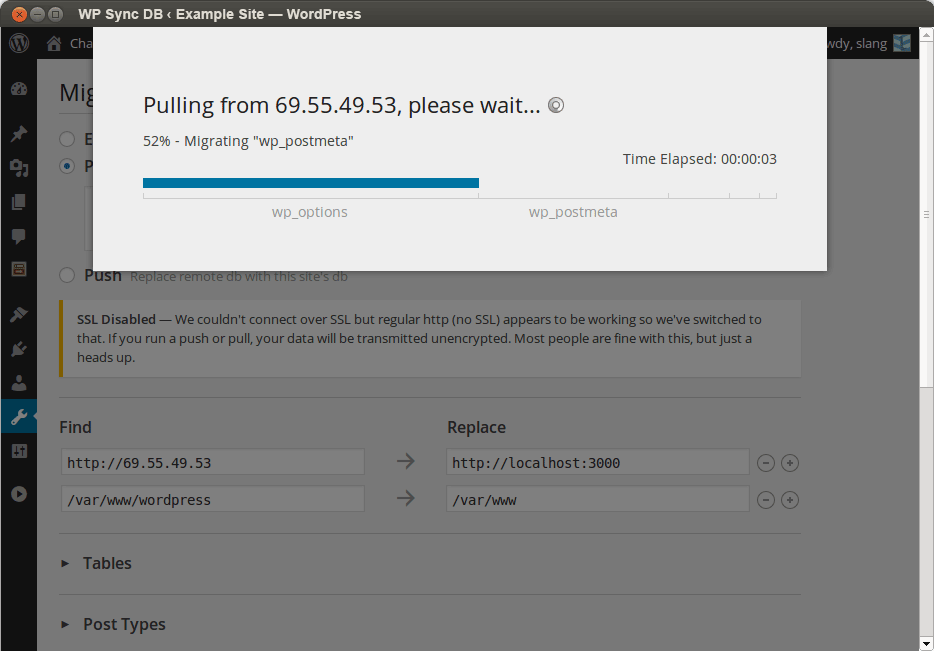The image size is (934, 651).
Task: Add a row after http://localhost:3000
Action: pos(790,463)
